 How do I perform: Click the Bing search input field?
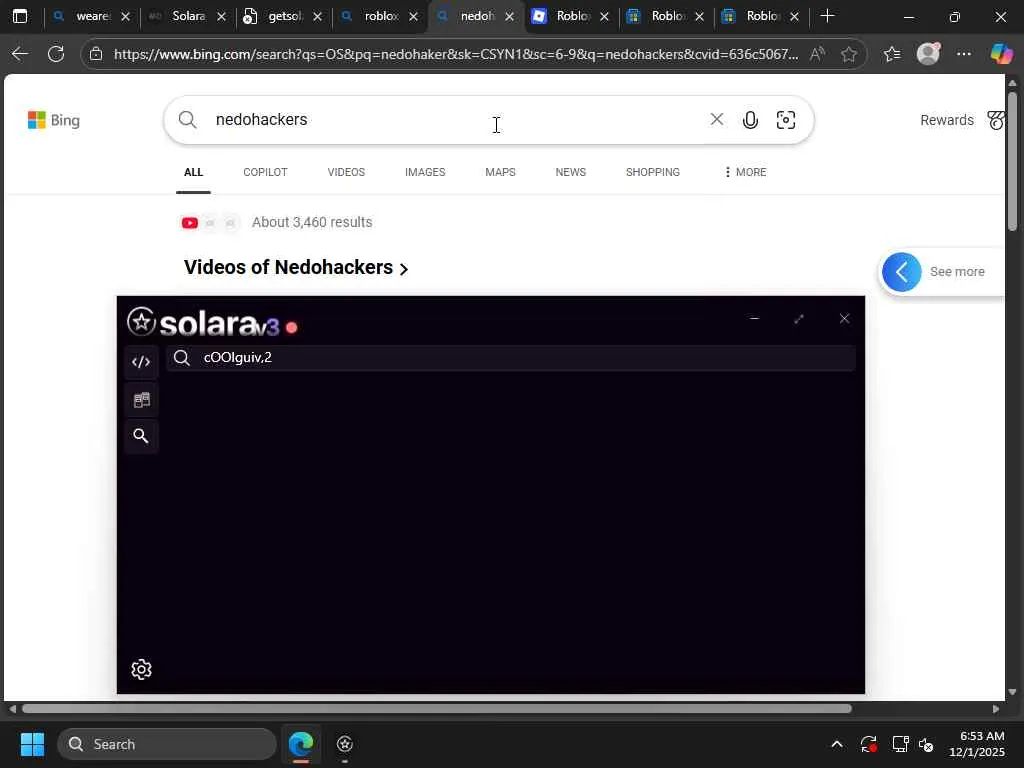[x=457, y=120]
